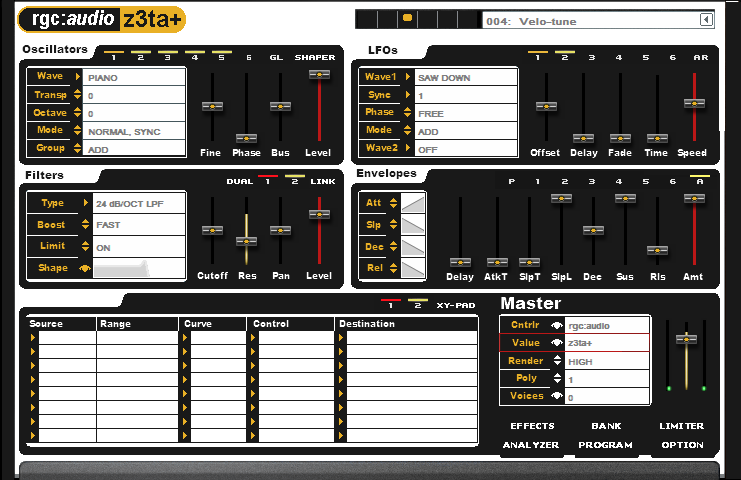
Task: Select filter 2 tab
Action: tap(295, 180)
